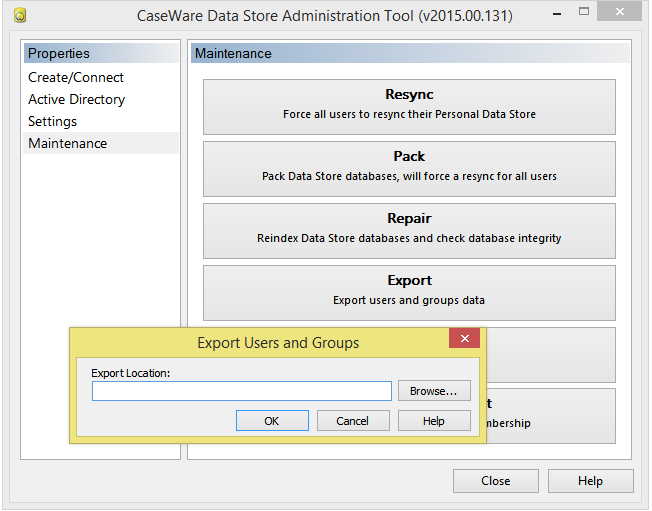Confirm export with OK button
This screenshot has height=511, width=652.
[272, 421]
